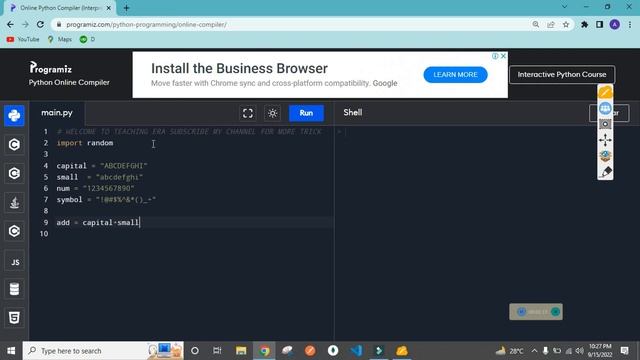Select the pencil tool in floating toolbar

point(605,92)
